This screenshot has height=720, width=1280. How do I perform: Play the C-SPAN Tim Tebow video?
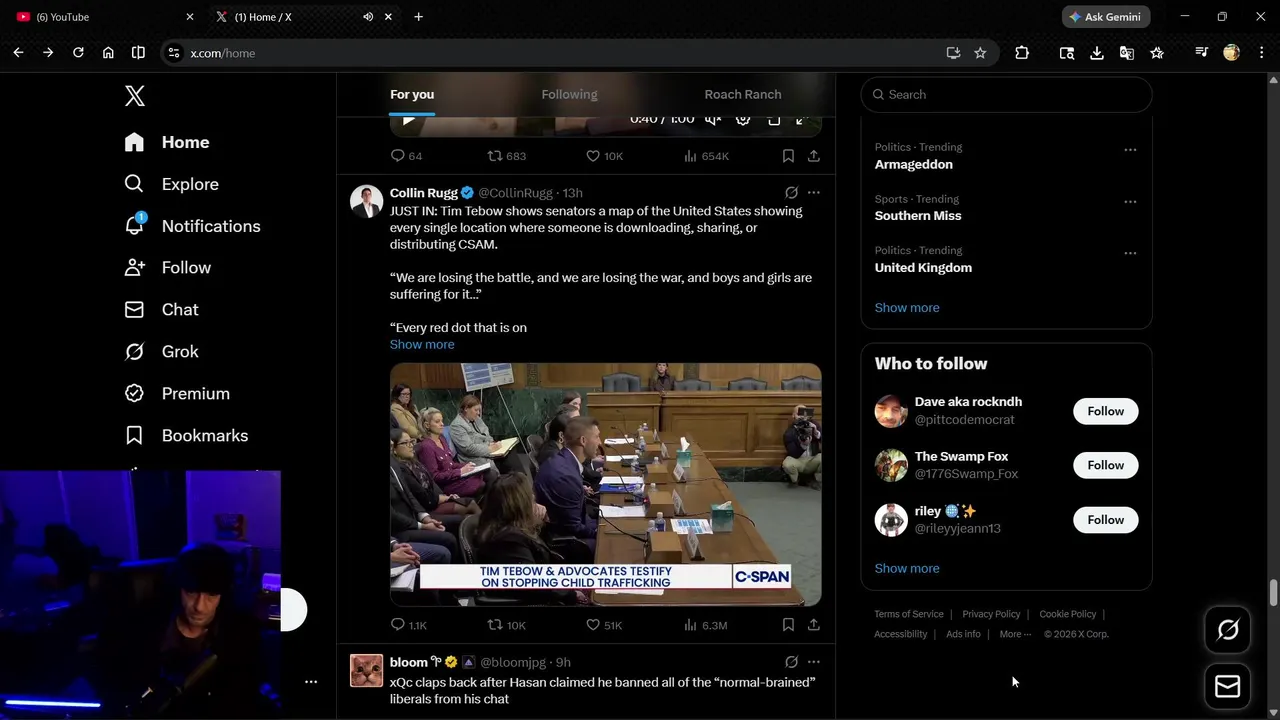pyautogui.click(x=606, y=484)
